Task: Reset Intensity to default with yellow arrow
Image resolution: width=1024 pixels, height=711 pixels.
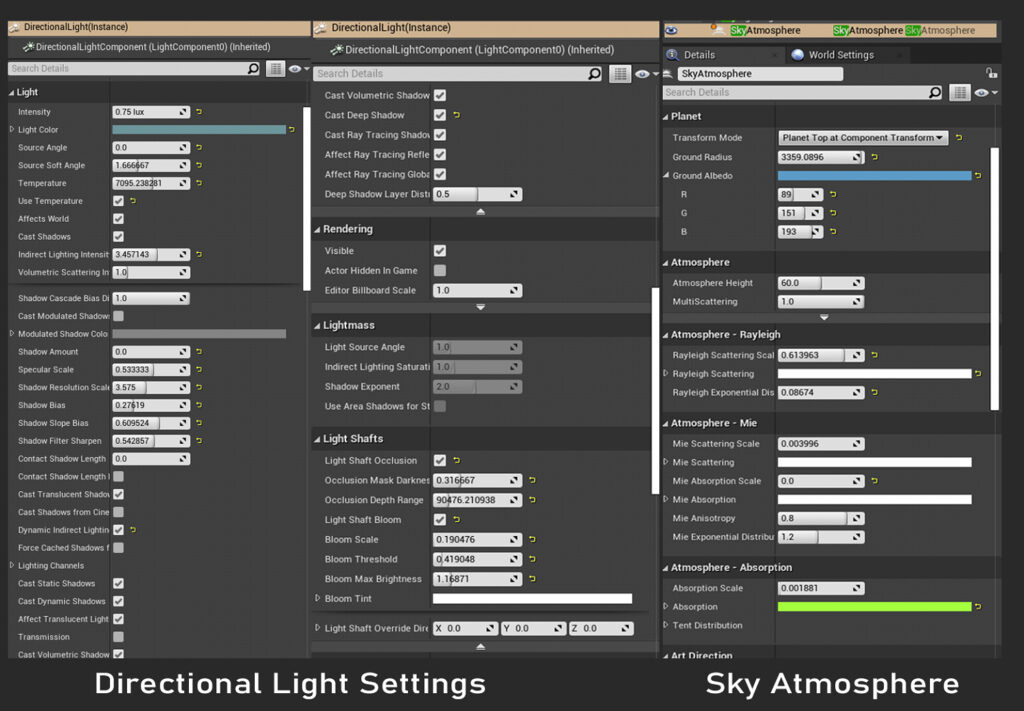Action: tap(199, 112)
